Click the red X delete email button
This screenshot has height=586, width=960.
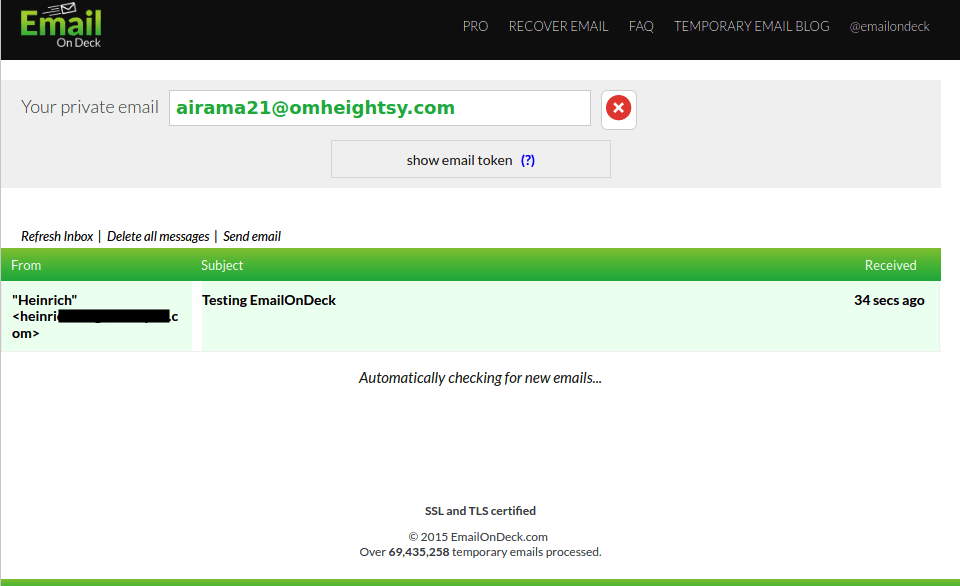(x=618, y=109)
